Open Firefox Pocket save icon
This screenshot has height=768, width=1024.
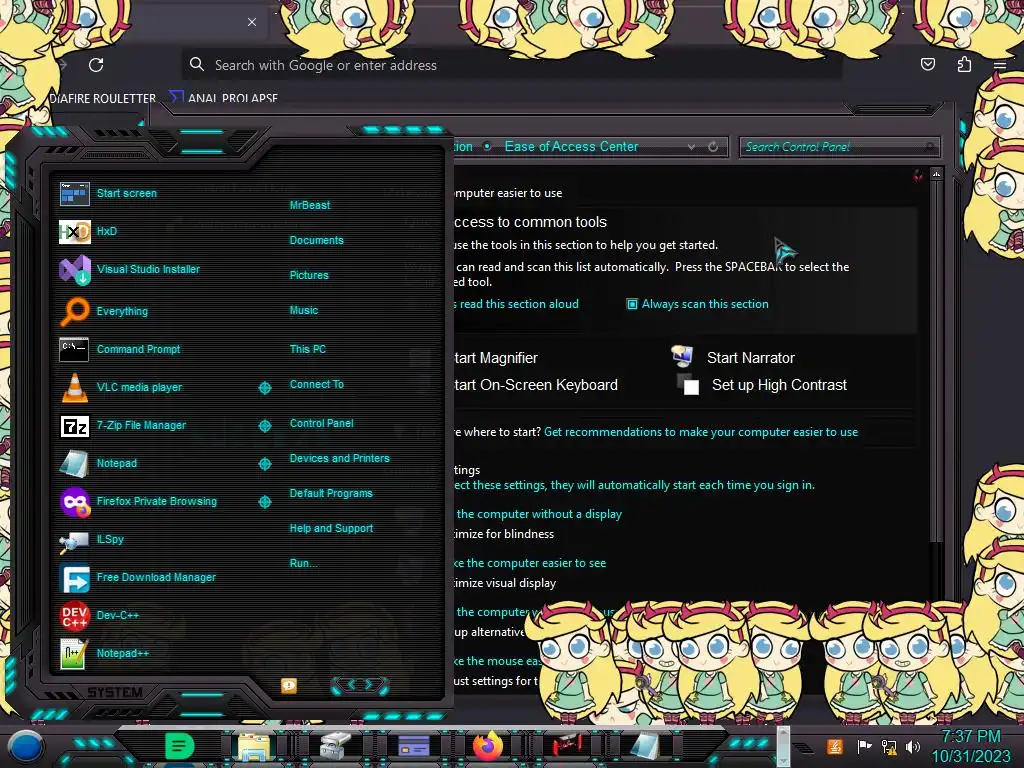click(927, 64)
